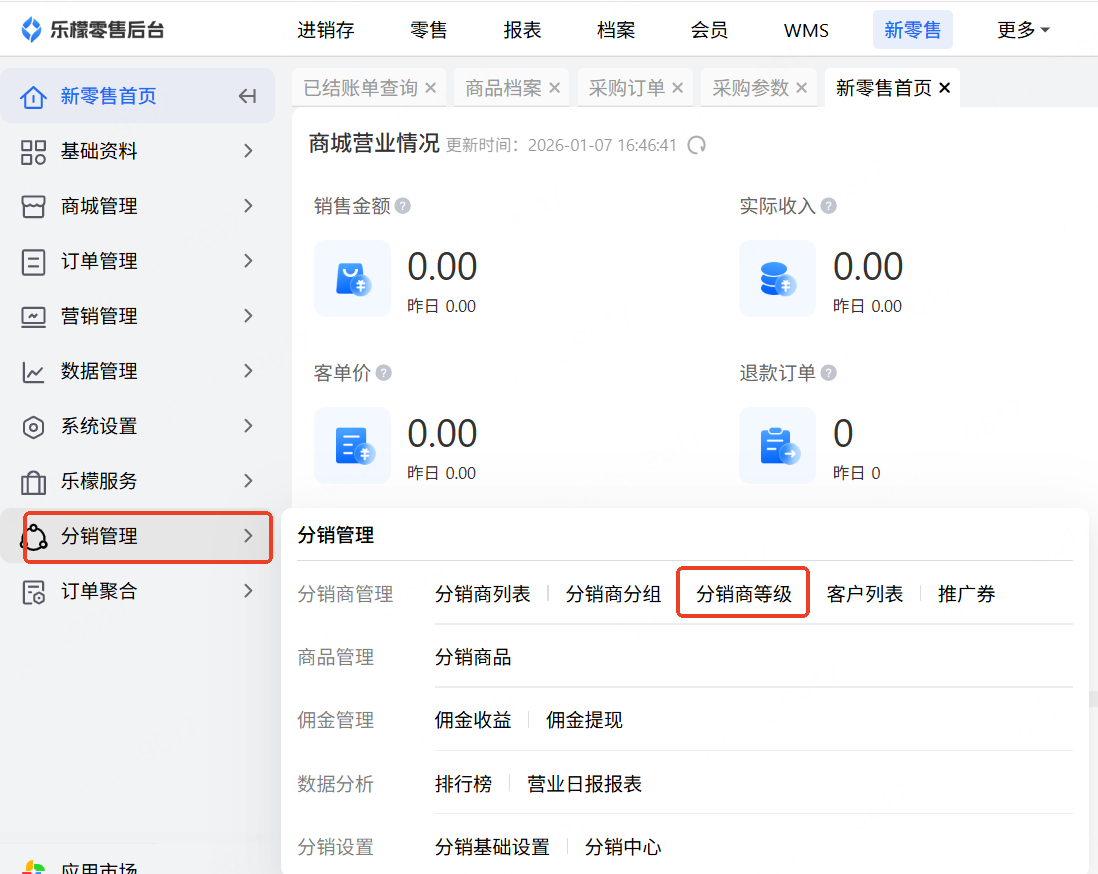Open 分销商等级 link

tap(744, 594)
